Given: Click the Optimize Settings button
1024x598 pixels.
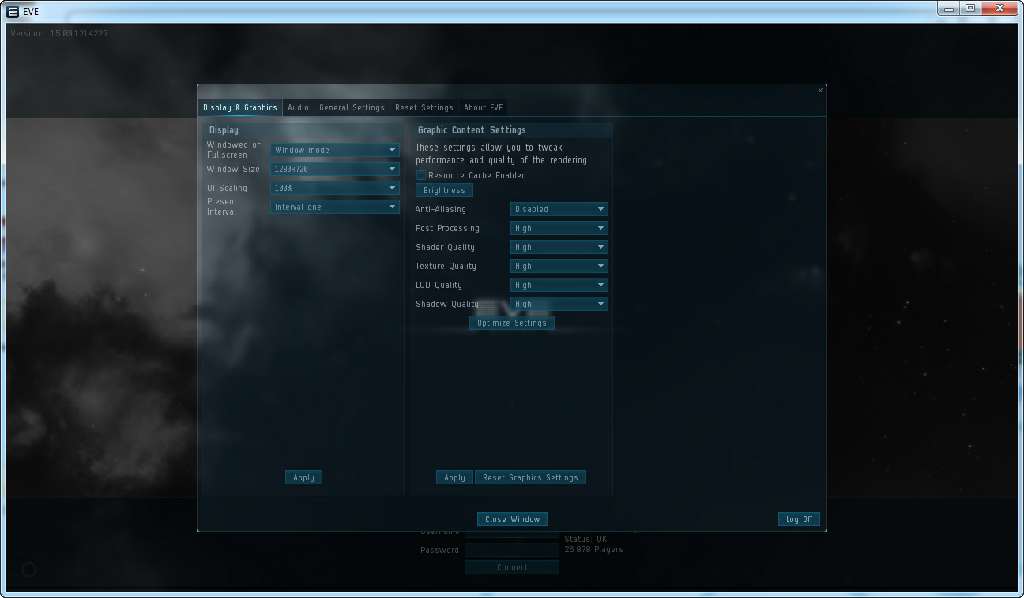Looking at the screenshot, I should tap(512, 323).
